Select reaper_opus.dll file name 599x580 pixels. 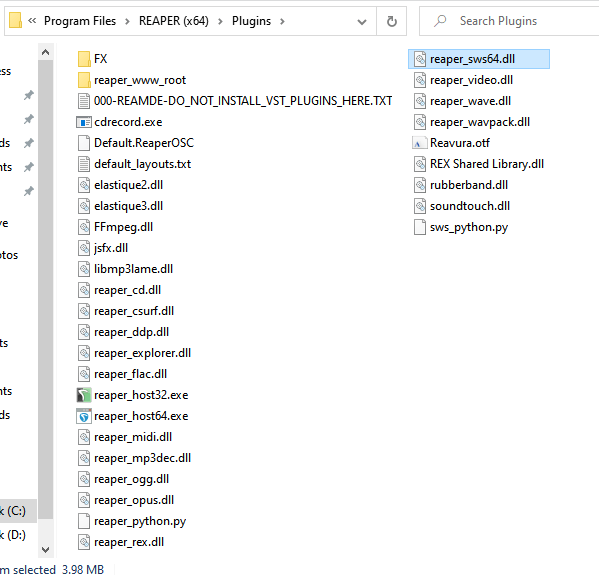[134, 500]
